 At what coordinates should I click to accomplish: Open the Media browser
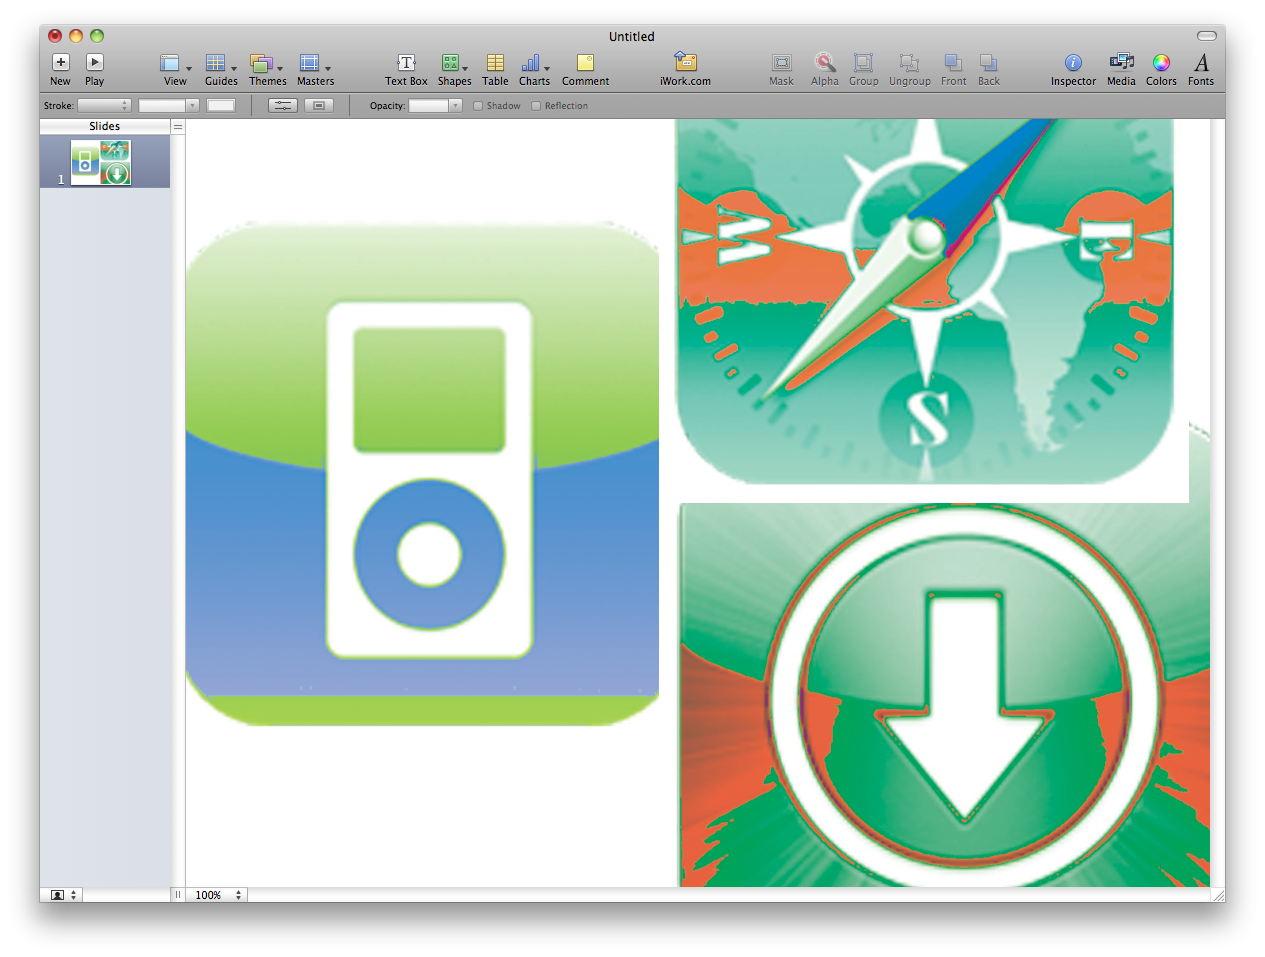point(1121,69)
